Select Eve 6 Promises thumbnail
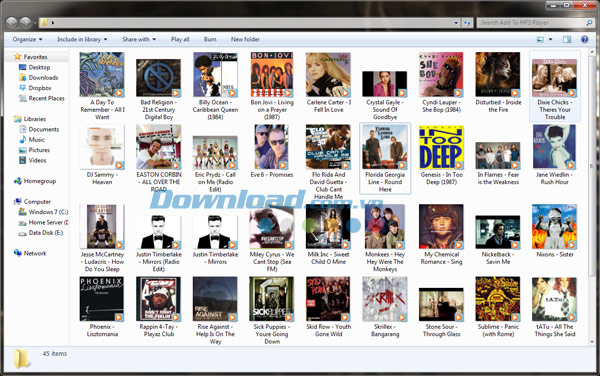600x376 pixels. (272, 147)
